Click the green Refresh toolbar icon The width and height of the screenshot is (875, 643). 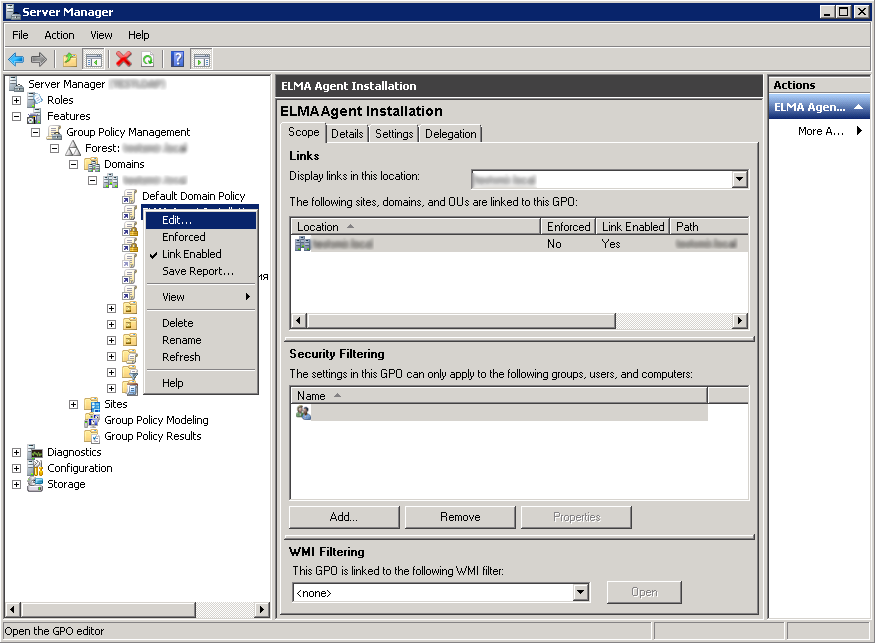tap(147, 60)
